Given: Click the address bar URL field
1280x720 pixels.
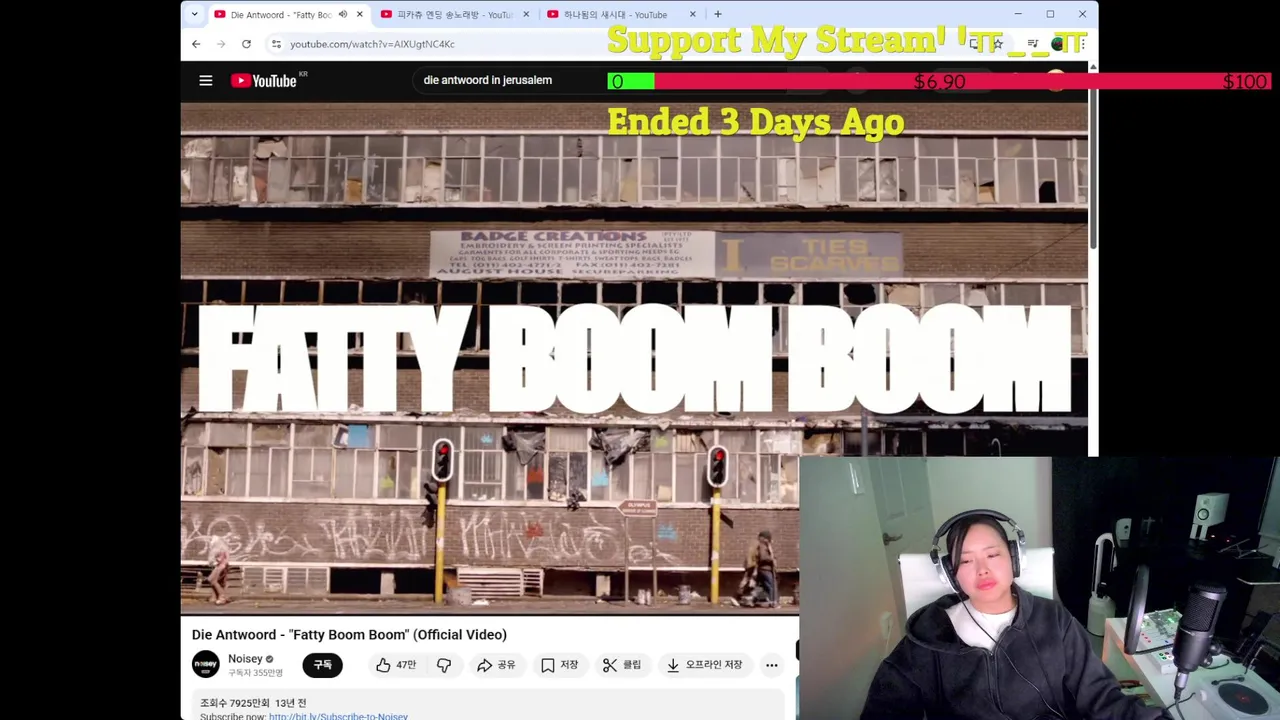Looking at the screenshot, I should [x=620, y=44].
